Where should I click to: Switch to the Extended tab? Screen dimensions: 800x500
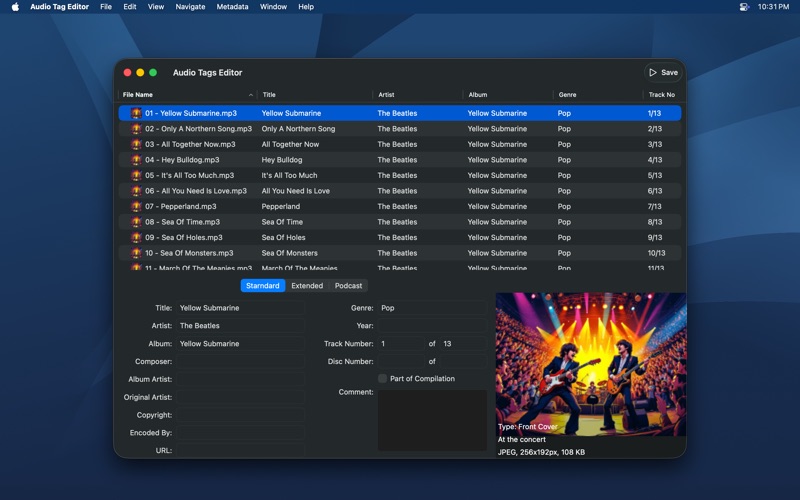(x=307, y=286)
